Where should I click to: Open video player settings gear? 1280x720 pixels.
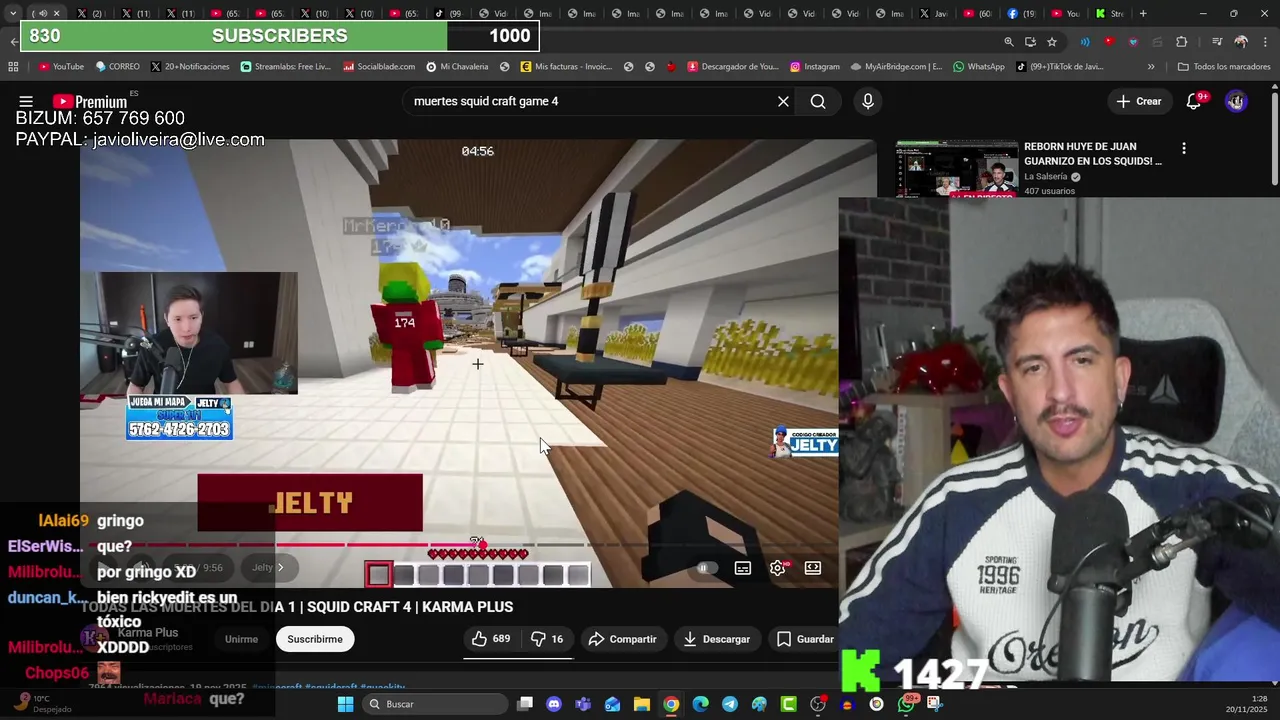click(777, 568)
